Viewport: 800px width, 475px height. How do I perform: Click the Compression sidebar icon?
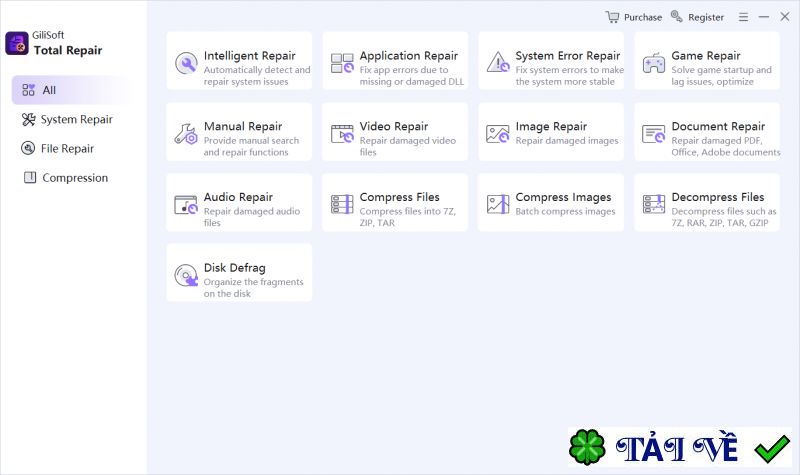point(30,178)
